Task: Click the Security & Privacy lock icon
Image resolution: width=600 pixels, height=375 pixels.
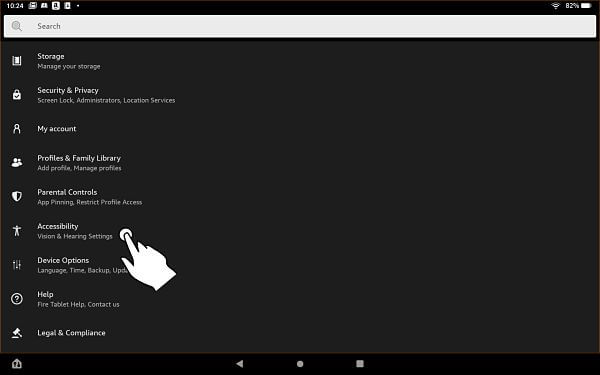Action: point(17,95)
